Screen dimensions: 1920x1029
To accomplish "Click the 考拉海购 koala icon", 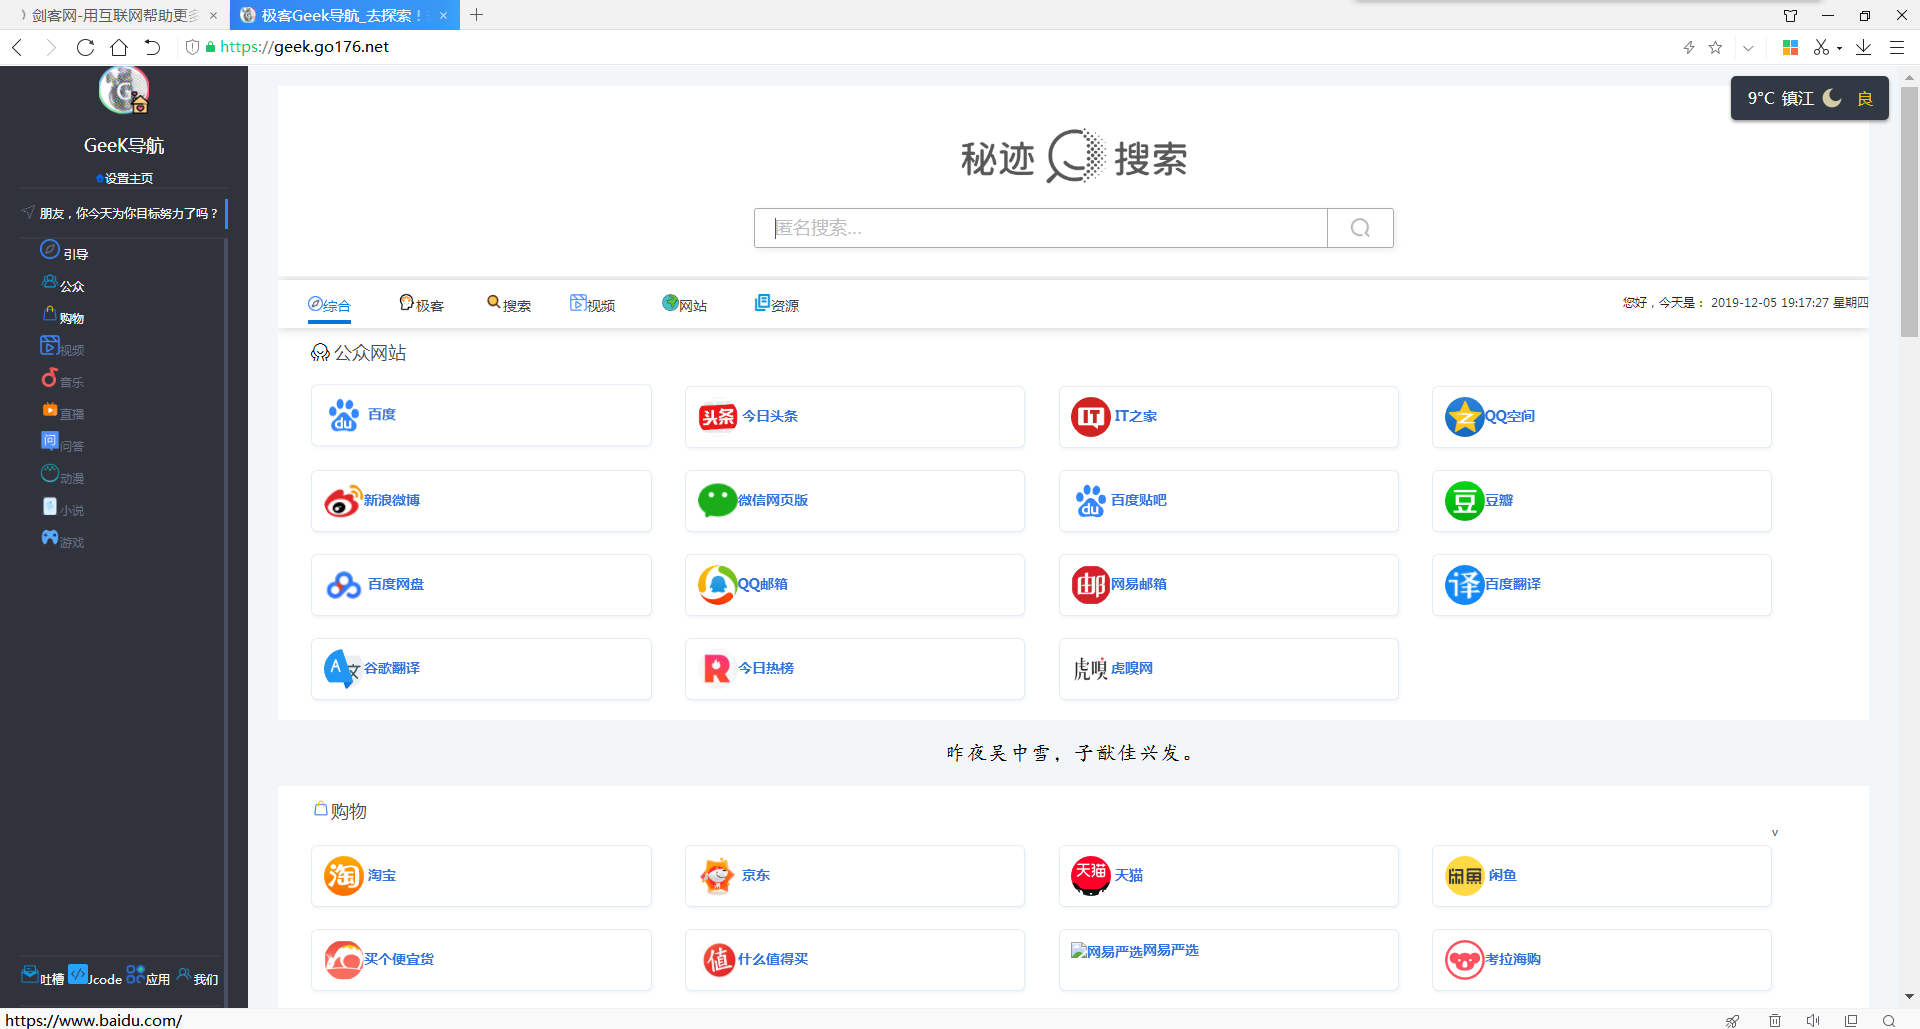I will (1464, 960).
